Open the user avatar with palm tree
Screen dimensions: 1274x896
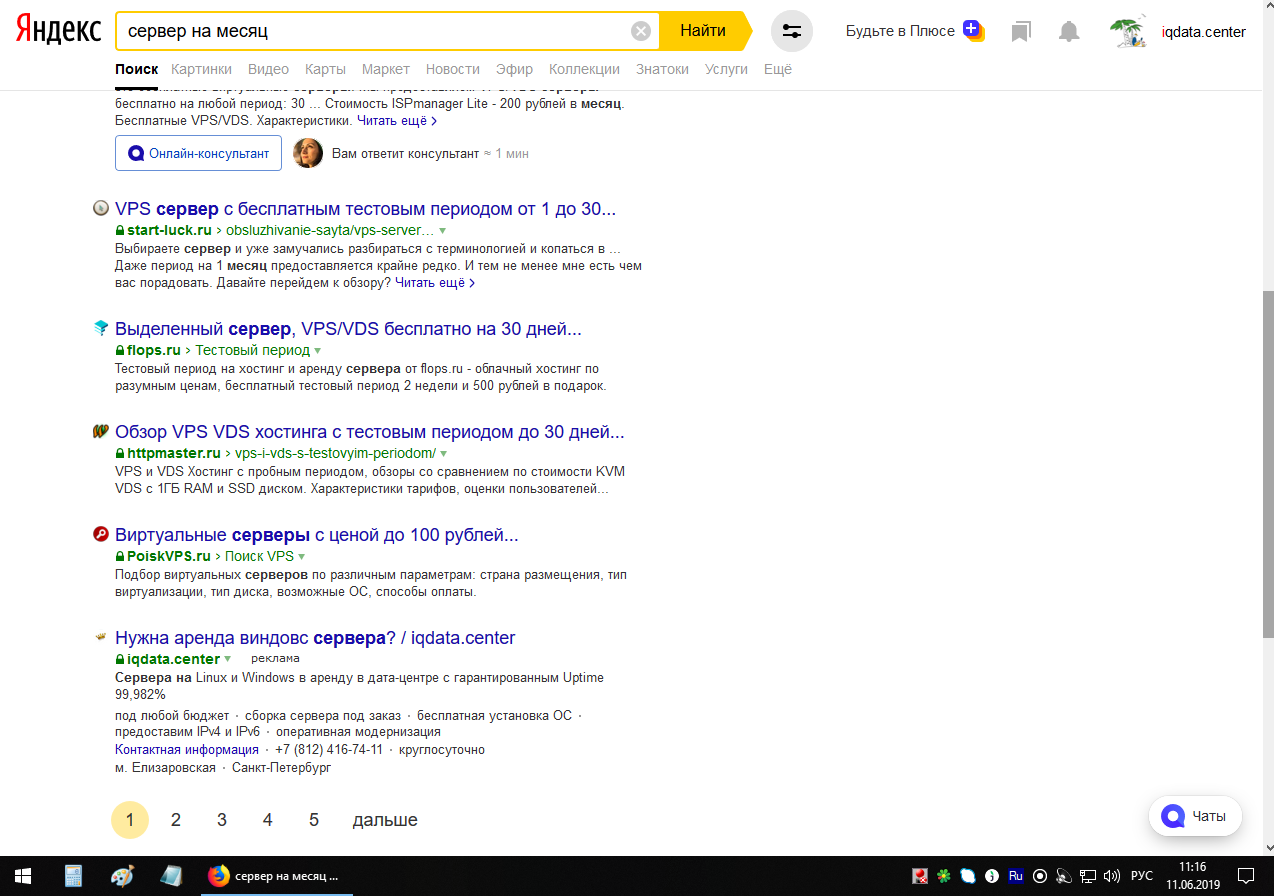(1129, 31)
